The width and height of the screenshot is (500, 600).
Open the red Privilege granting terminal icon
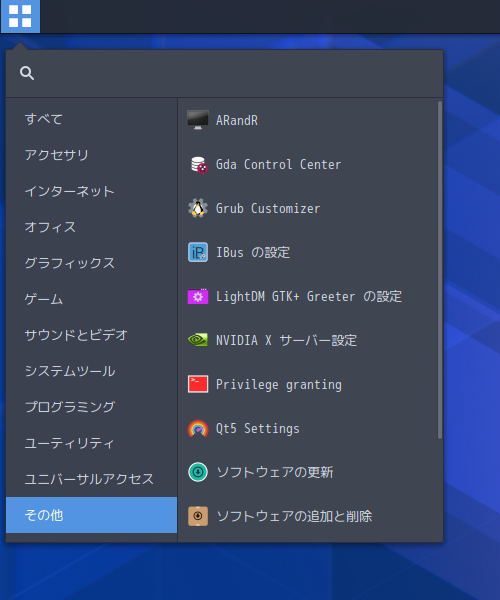198,384
